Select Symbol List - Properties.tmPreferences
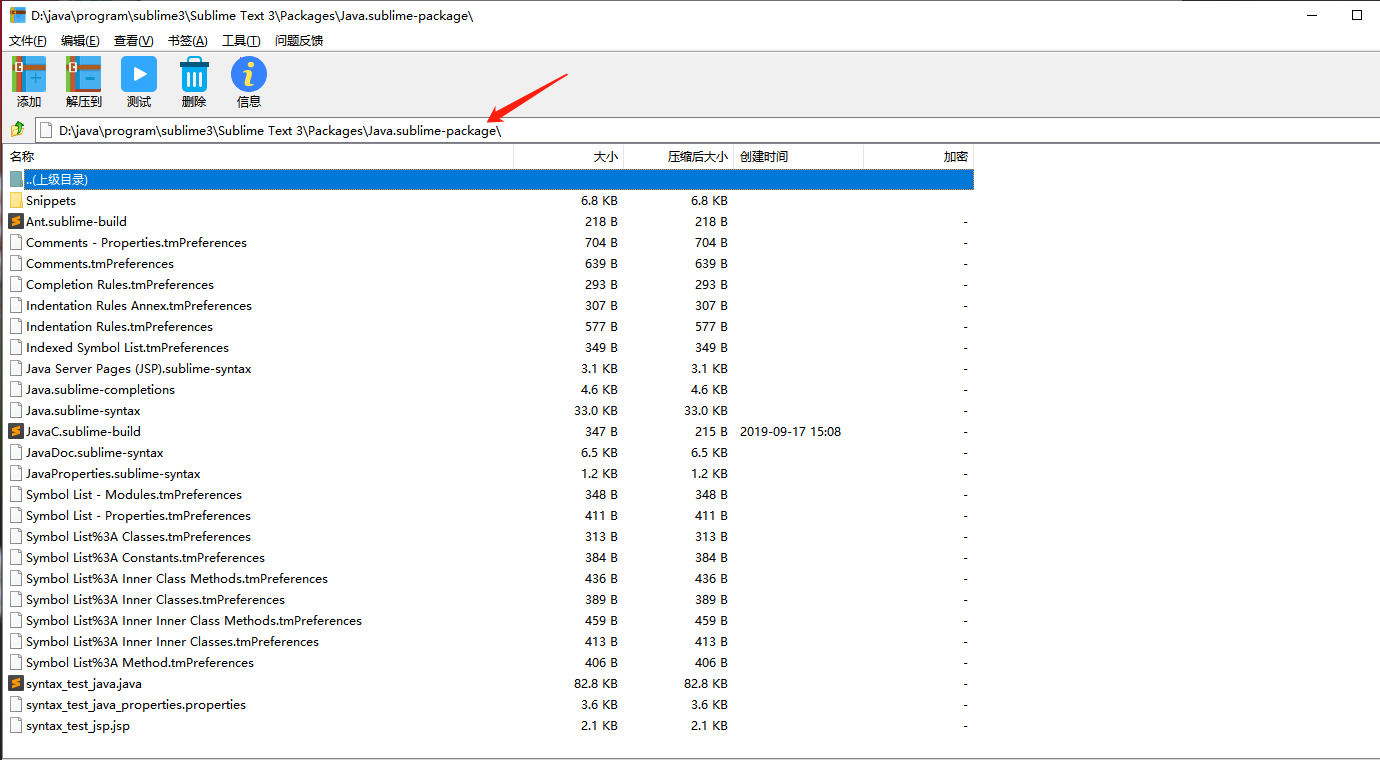 138,516
